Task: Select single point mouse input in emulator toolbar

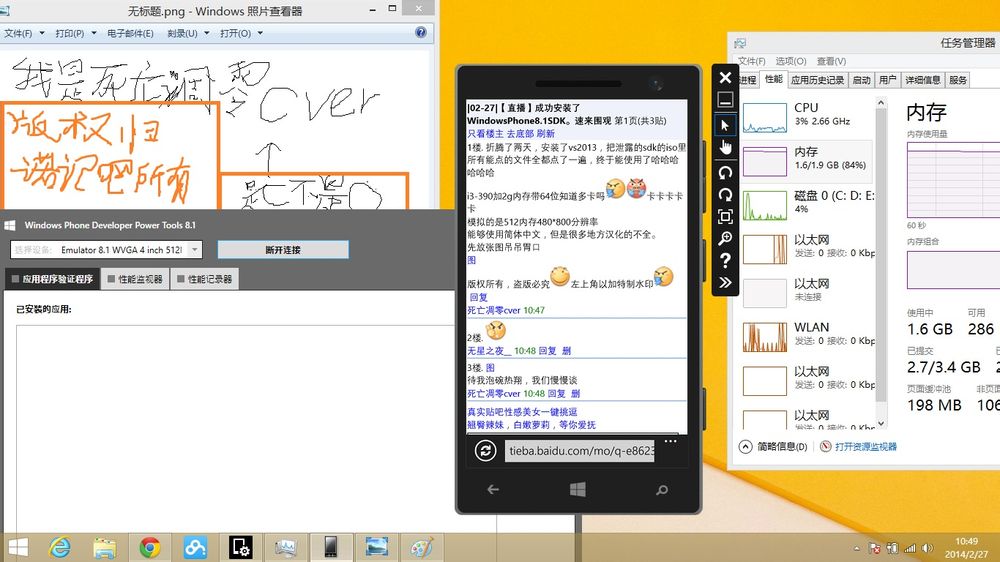Action: pyautogui.click(x=725, y=125)
